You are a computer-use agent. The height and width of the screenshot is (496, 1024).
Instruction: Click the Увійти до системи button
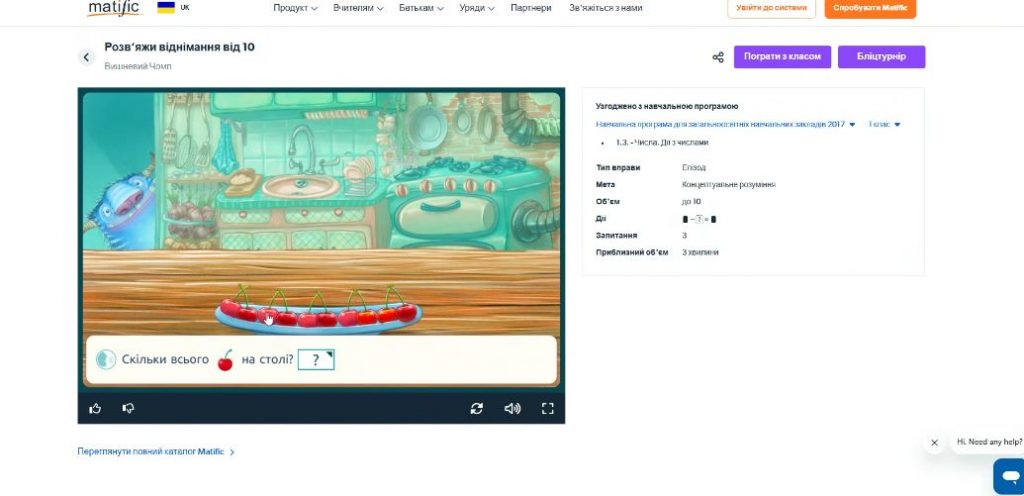click(x=771, y=8)
